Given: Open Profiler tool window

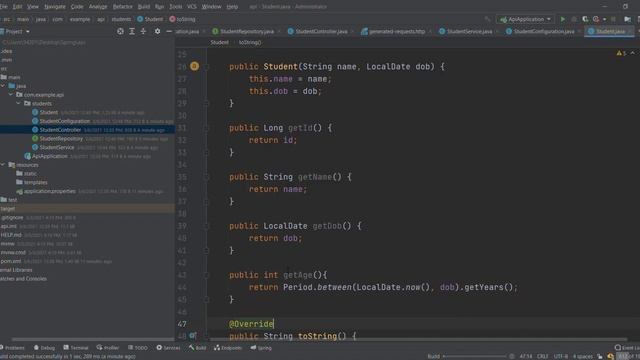Looking at the screenshot, I should tap(108, 348).
